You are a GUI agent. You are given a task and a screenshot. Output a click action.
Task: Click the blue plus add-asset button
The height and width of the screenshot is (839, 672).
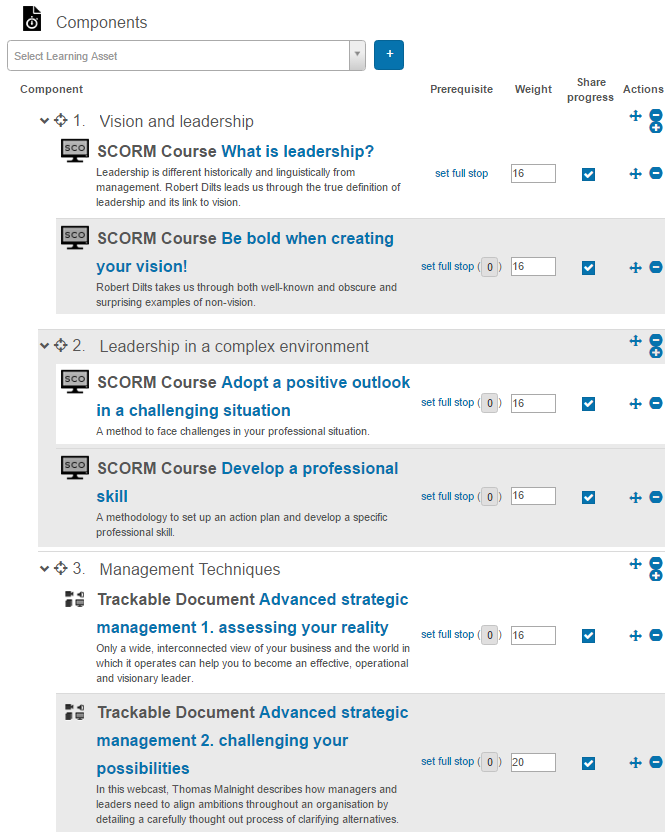tap(389, 55)
